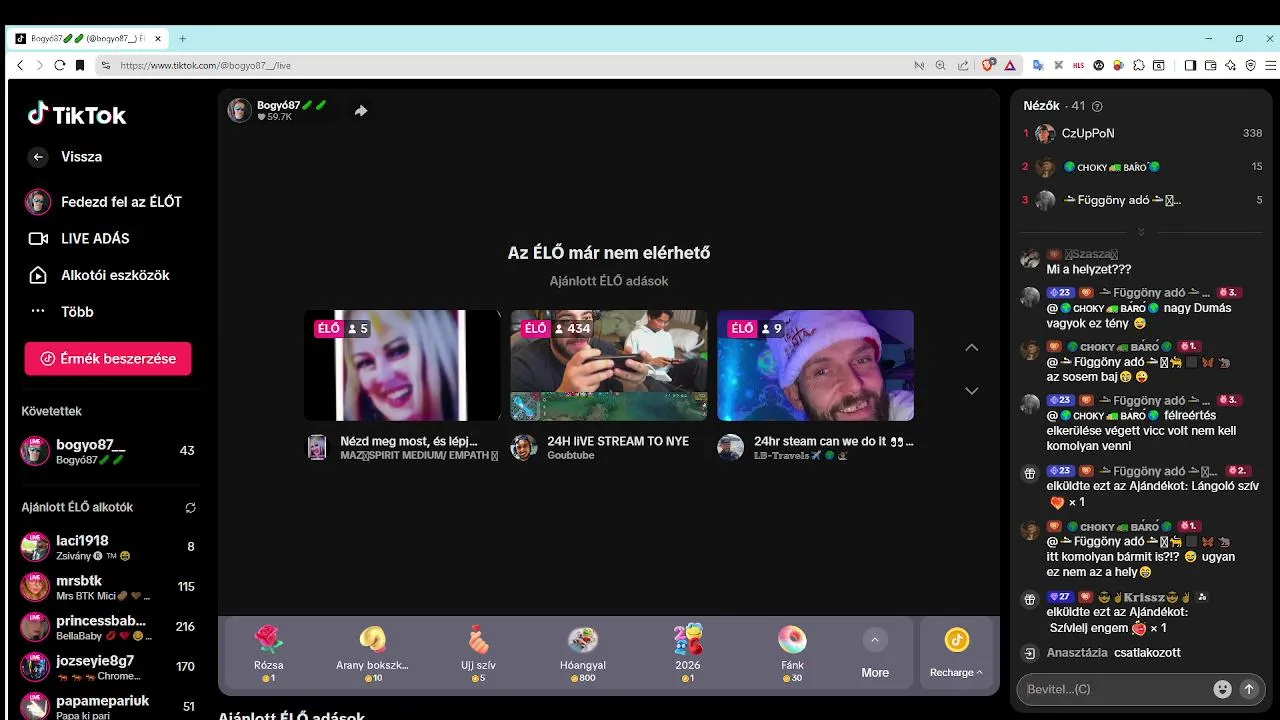The width and height of the screenshot is (1280, 720).
Task: Open the emoji picker in chat
Action: pos(1222,689)
